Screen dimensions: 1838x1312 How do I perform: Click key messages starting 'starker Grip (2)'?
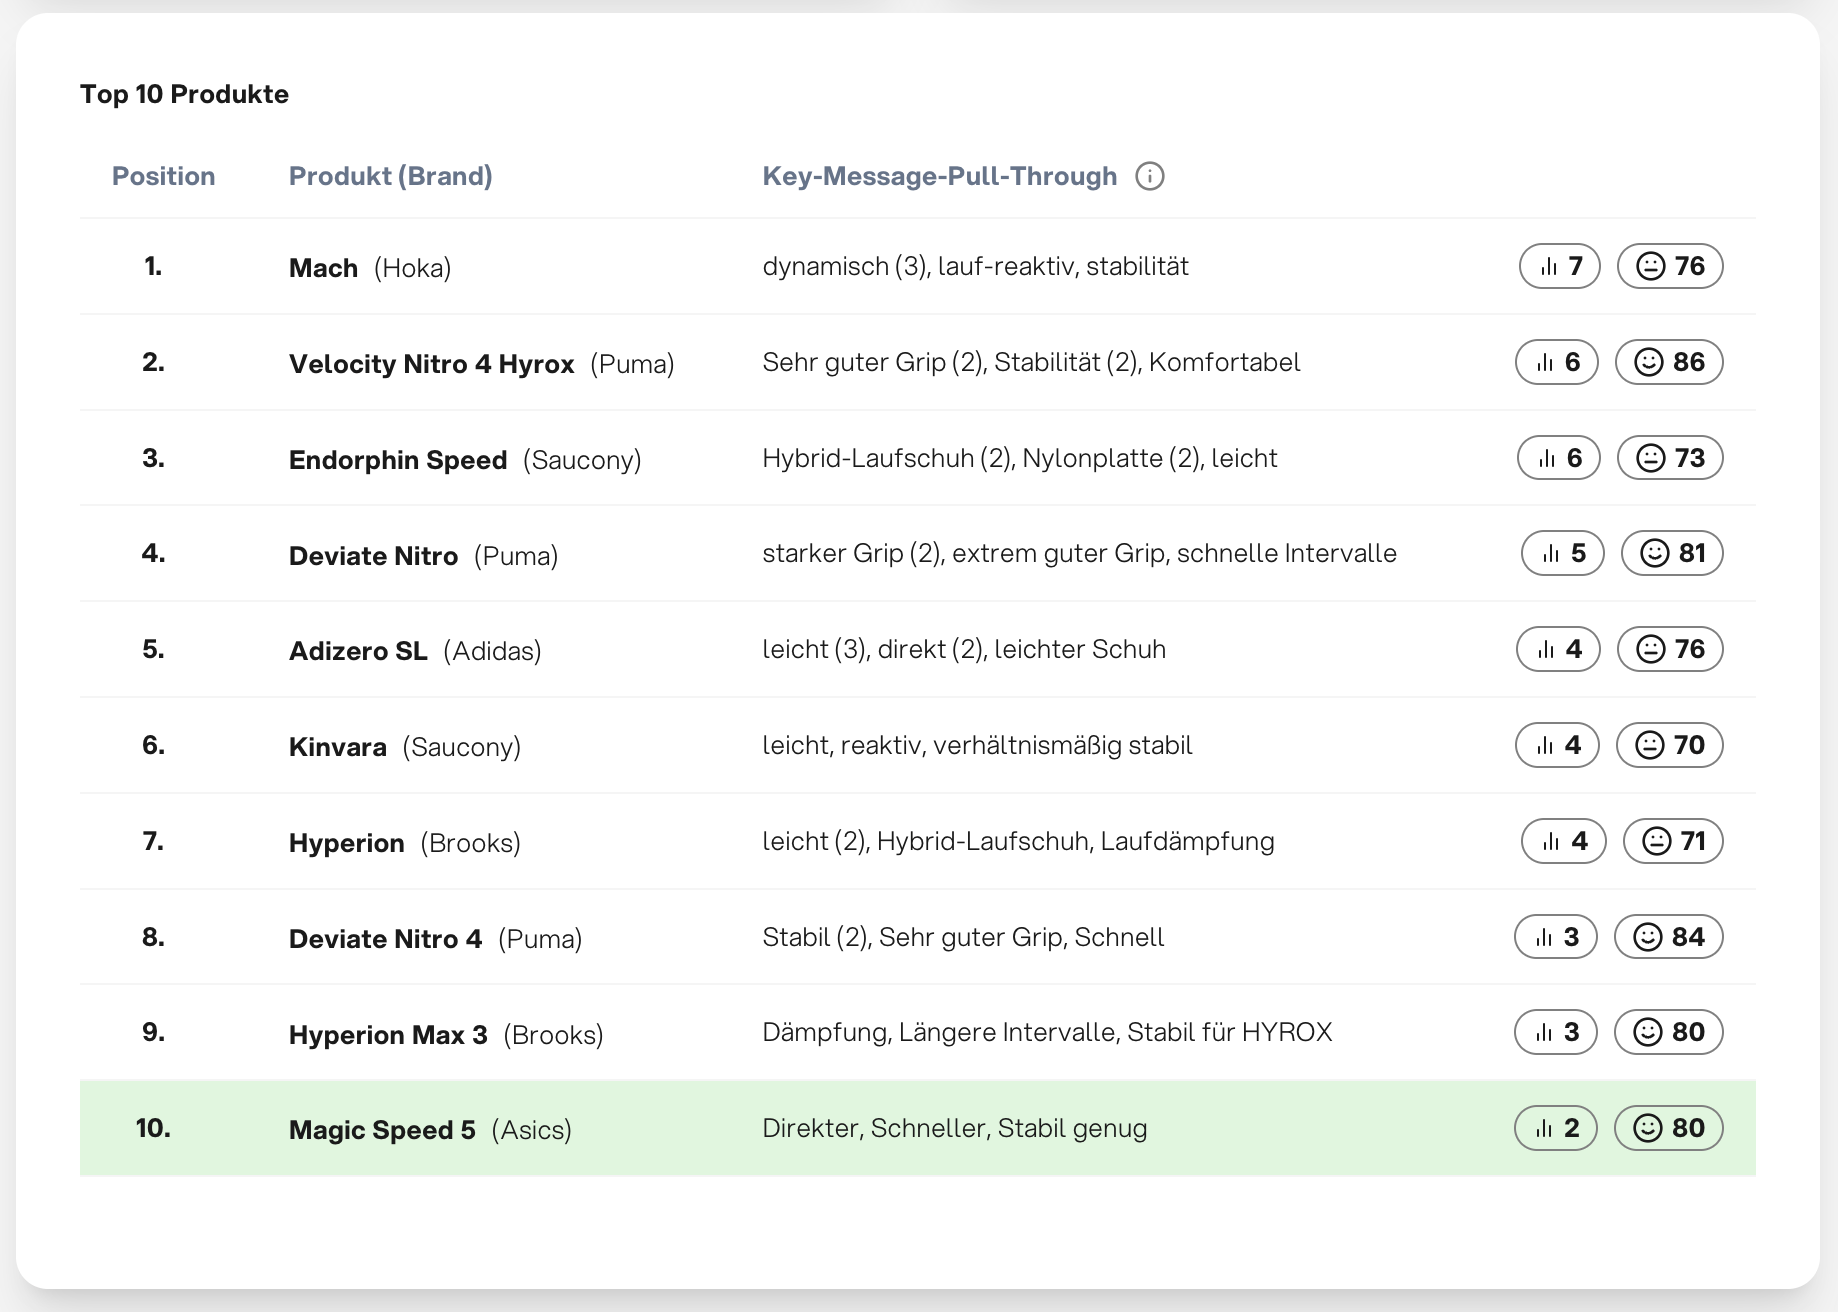coord(1080,553)
